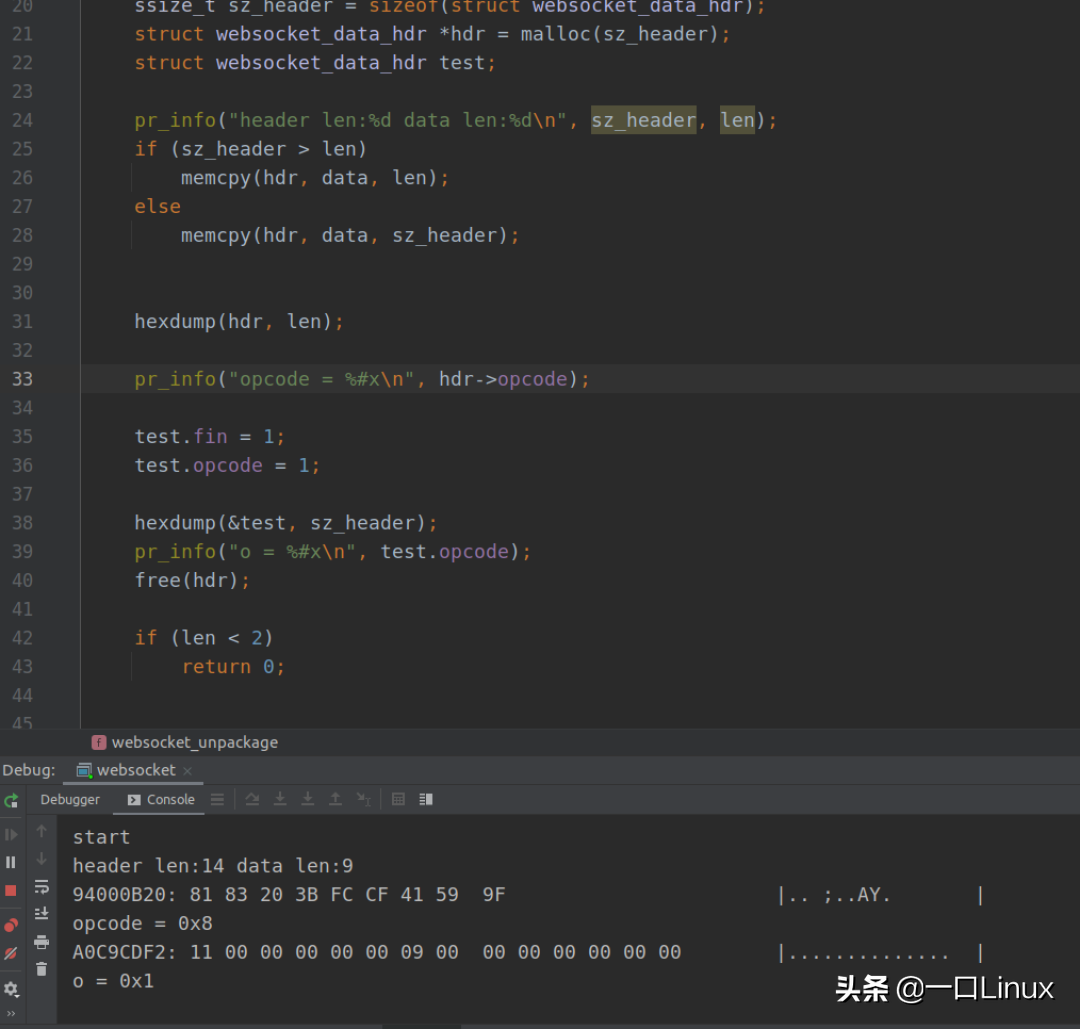Close the websocket debug tab
This screenshot has width=1080, height=1029.
[x=187, y=771]
